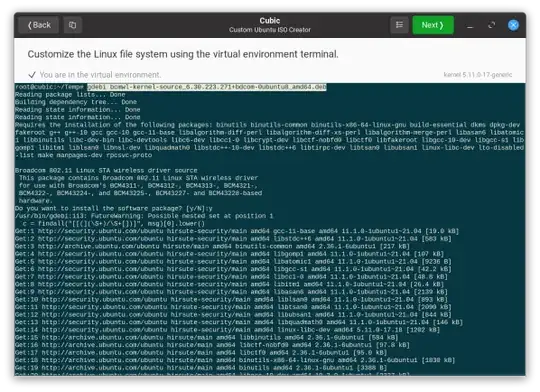
Task: Go back with the Back button
Action: coord(39,25)
